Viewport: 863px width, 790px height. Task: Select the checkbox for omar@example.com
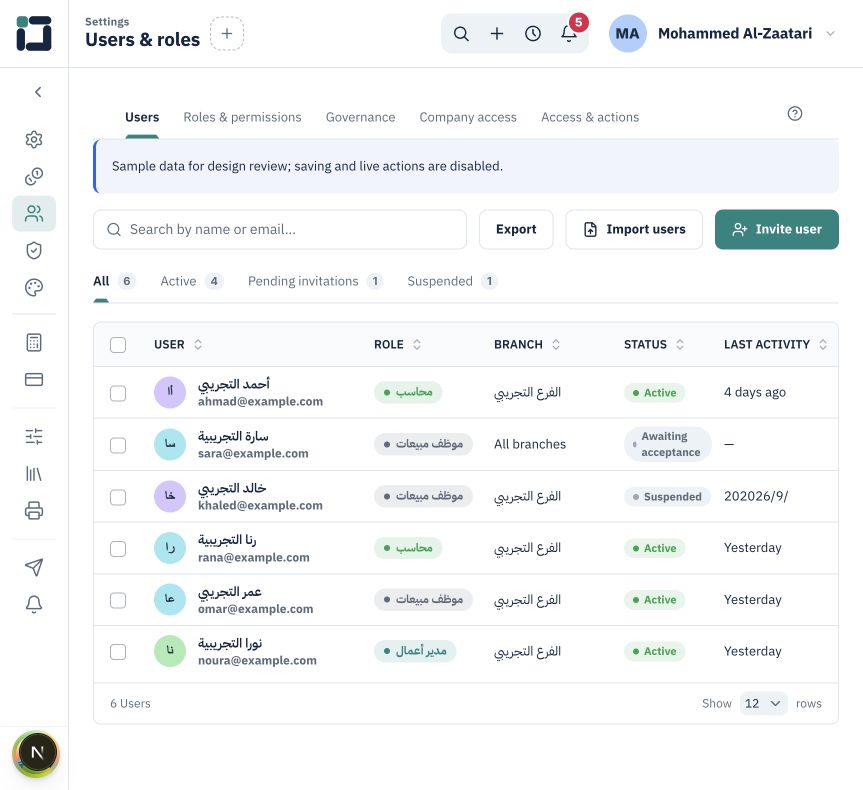tap(118, 600)
